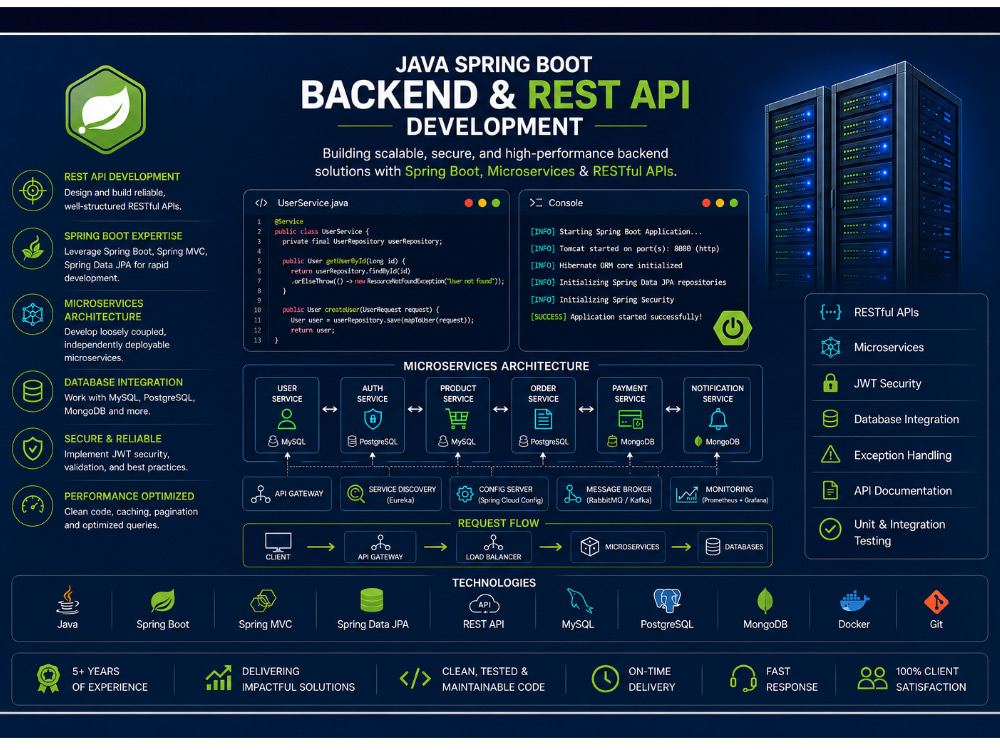Click the Tomcat started on port log line
1000x750 pixels.
coord(624,249)
